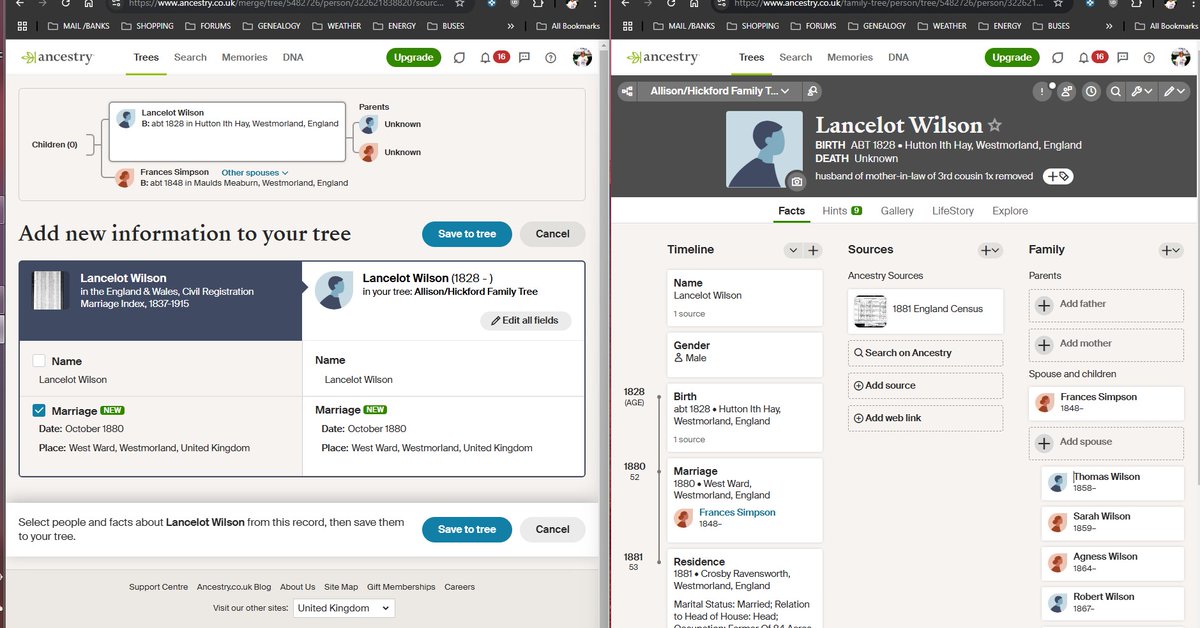Image resolution: width=1200 pixels, height=628 pixels.
Task: Open the profile avatar menu in the left window
Action: tap(582, 58)
